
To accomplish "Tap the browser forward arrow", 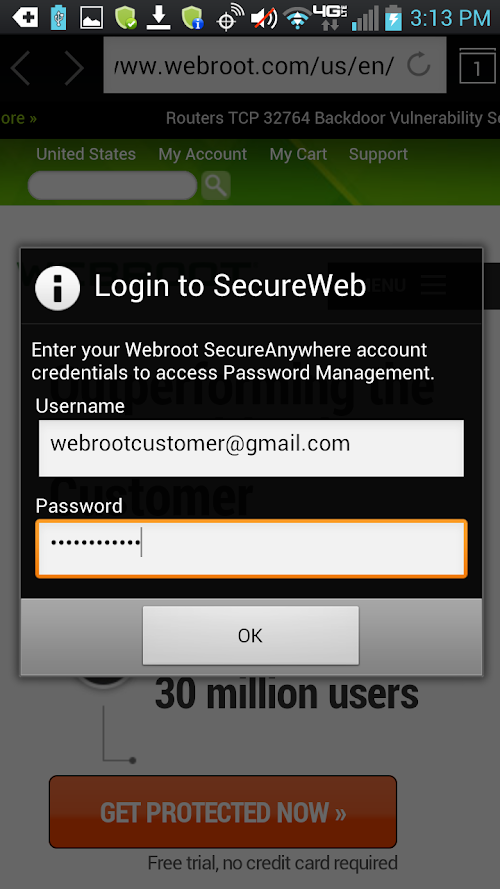I will 74,67.
